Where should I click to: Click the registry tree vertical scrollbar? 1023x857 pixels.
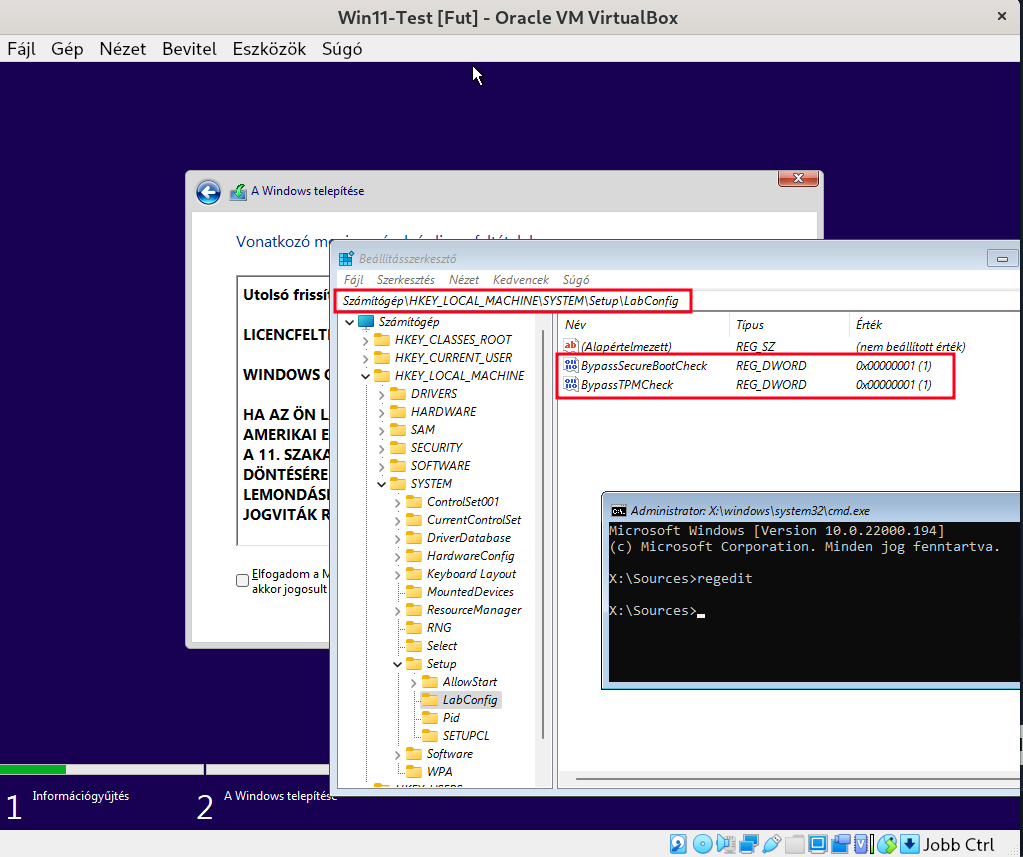(x=543, y=534)
